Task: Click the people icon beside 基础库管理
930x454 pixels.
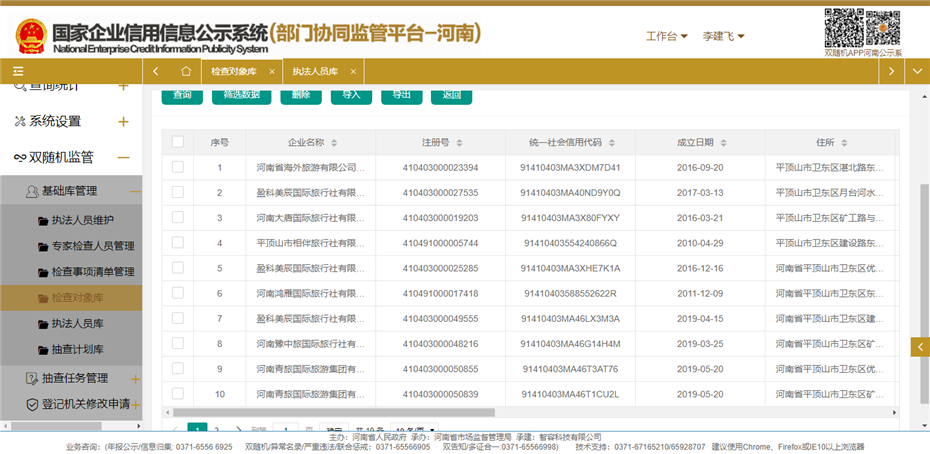Action: (x=32, y=191)
